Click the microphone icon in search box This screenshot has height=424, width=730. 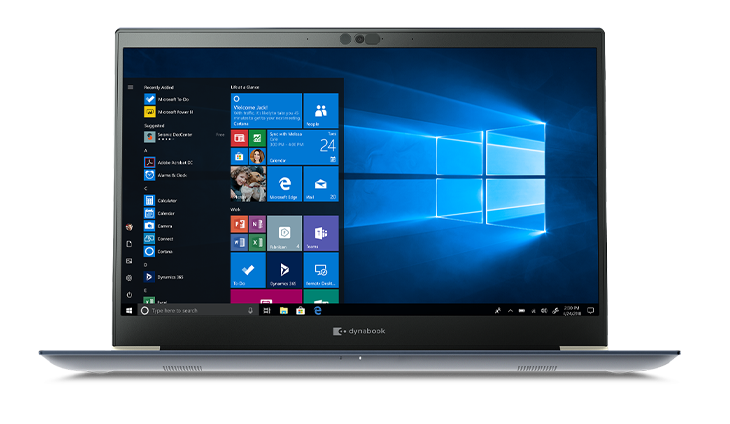(250, 310)
